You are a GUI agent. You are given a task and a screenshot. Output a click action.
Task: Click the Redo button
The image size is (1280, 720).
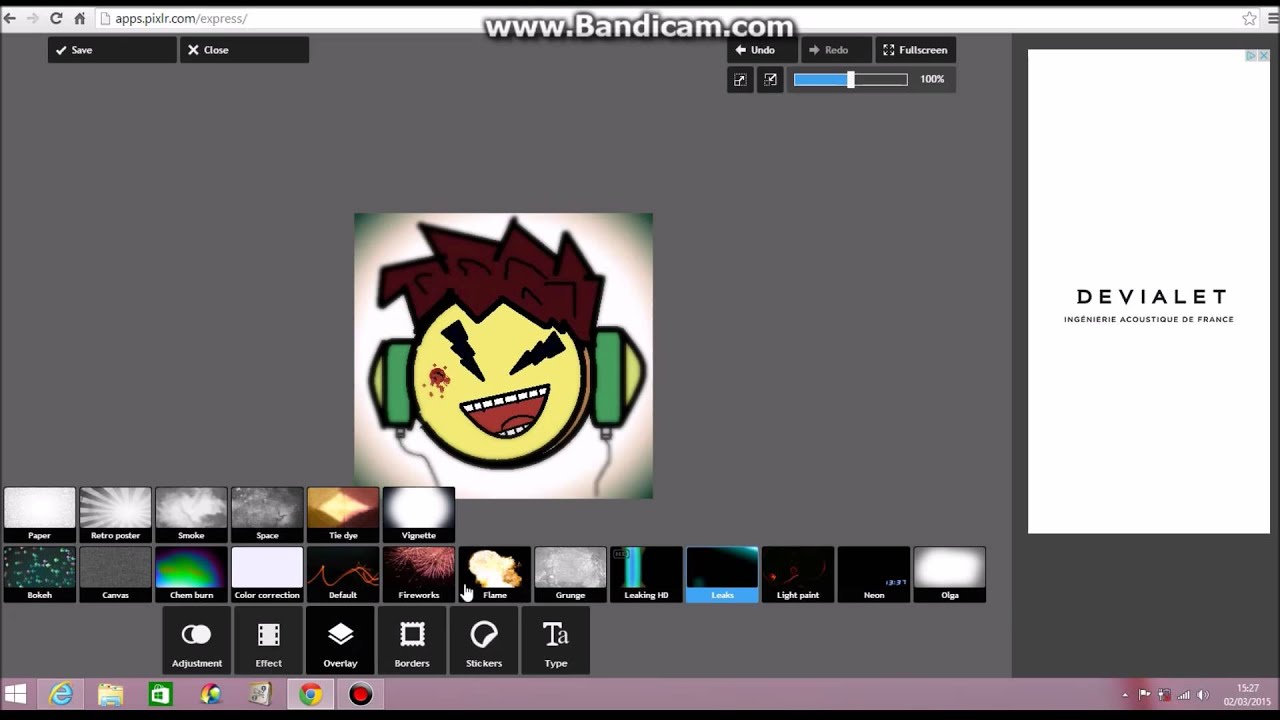coord(836,50)
